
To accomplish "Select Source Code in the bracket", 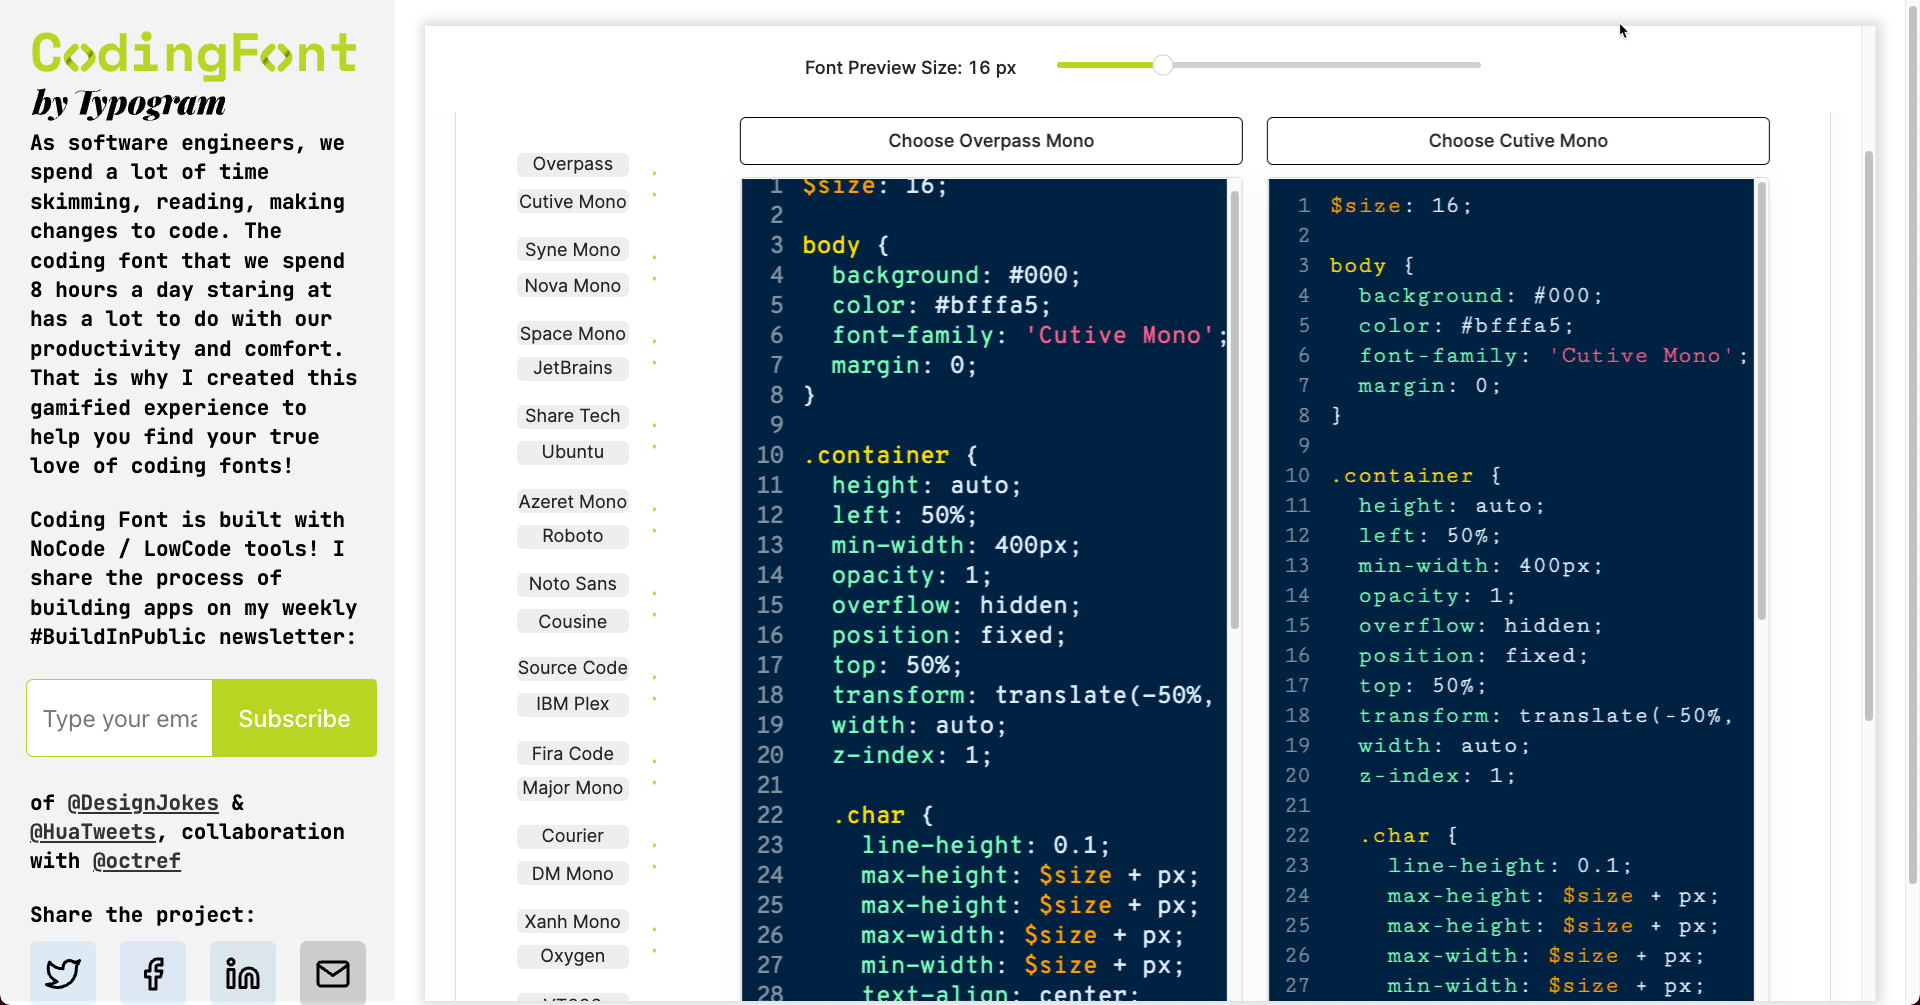I will pos(573,668).
